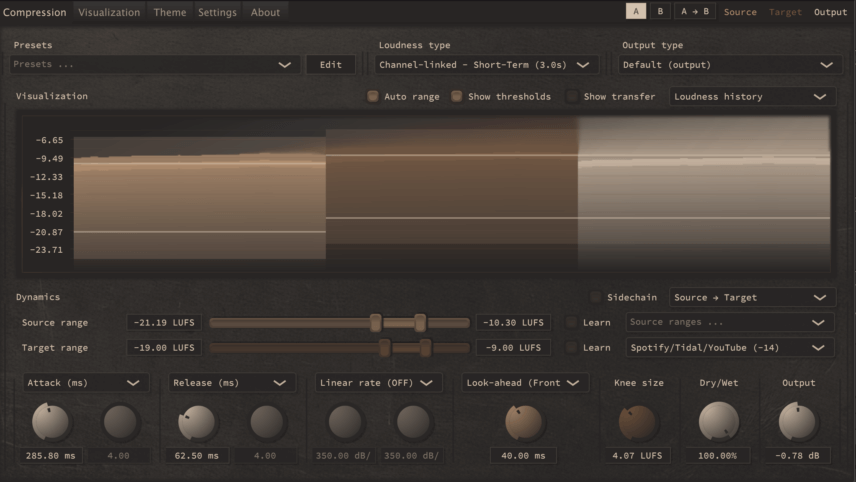Open the Compression tab

pos(34,12)
